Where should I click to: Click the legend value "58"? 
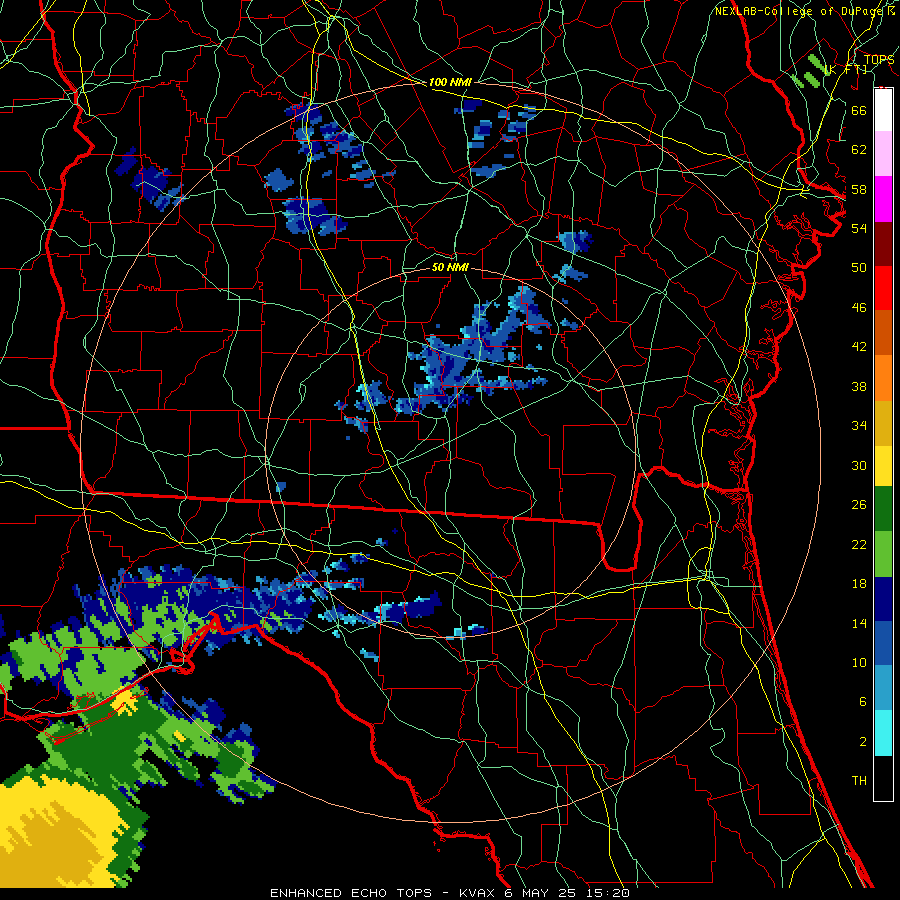click(x=859, y=189)
